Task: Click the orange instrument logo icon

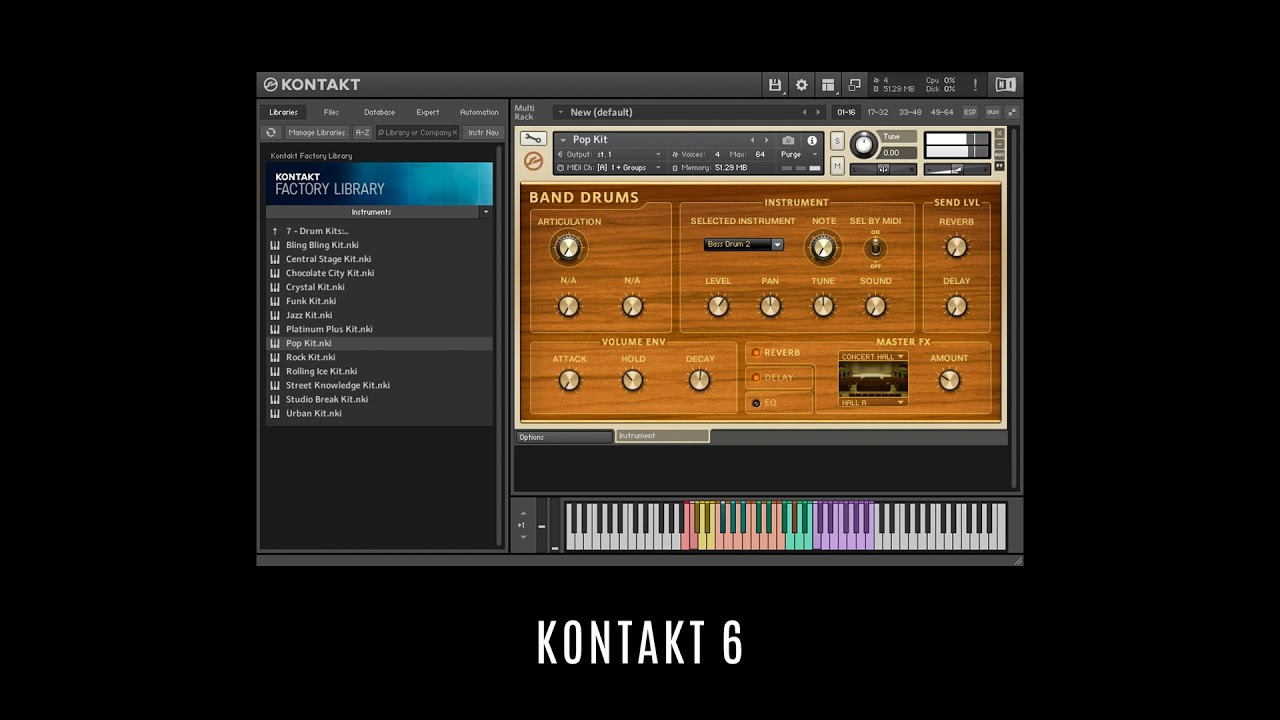Action: click(x=534, y=161)
